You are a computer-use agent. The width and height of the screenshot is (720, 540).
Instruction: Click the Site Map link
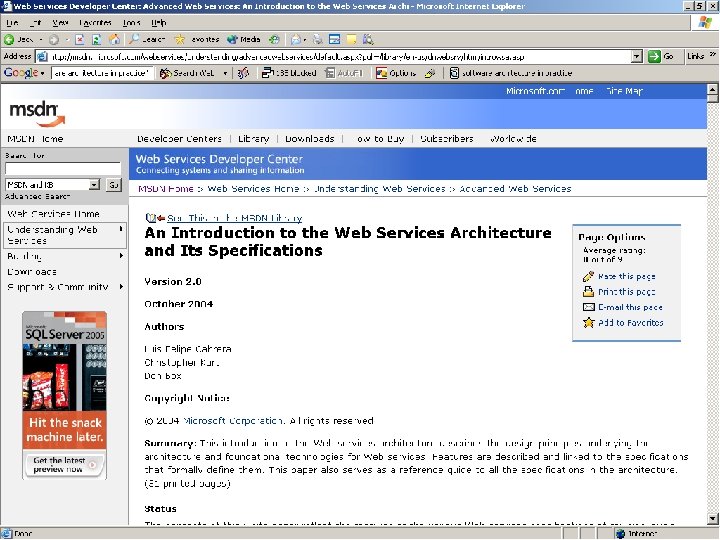624,91
